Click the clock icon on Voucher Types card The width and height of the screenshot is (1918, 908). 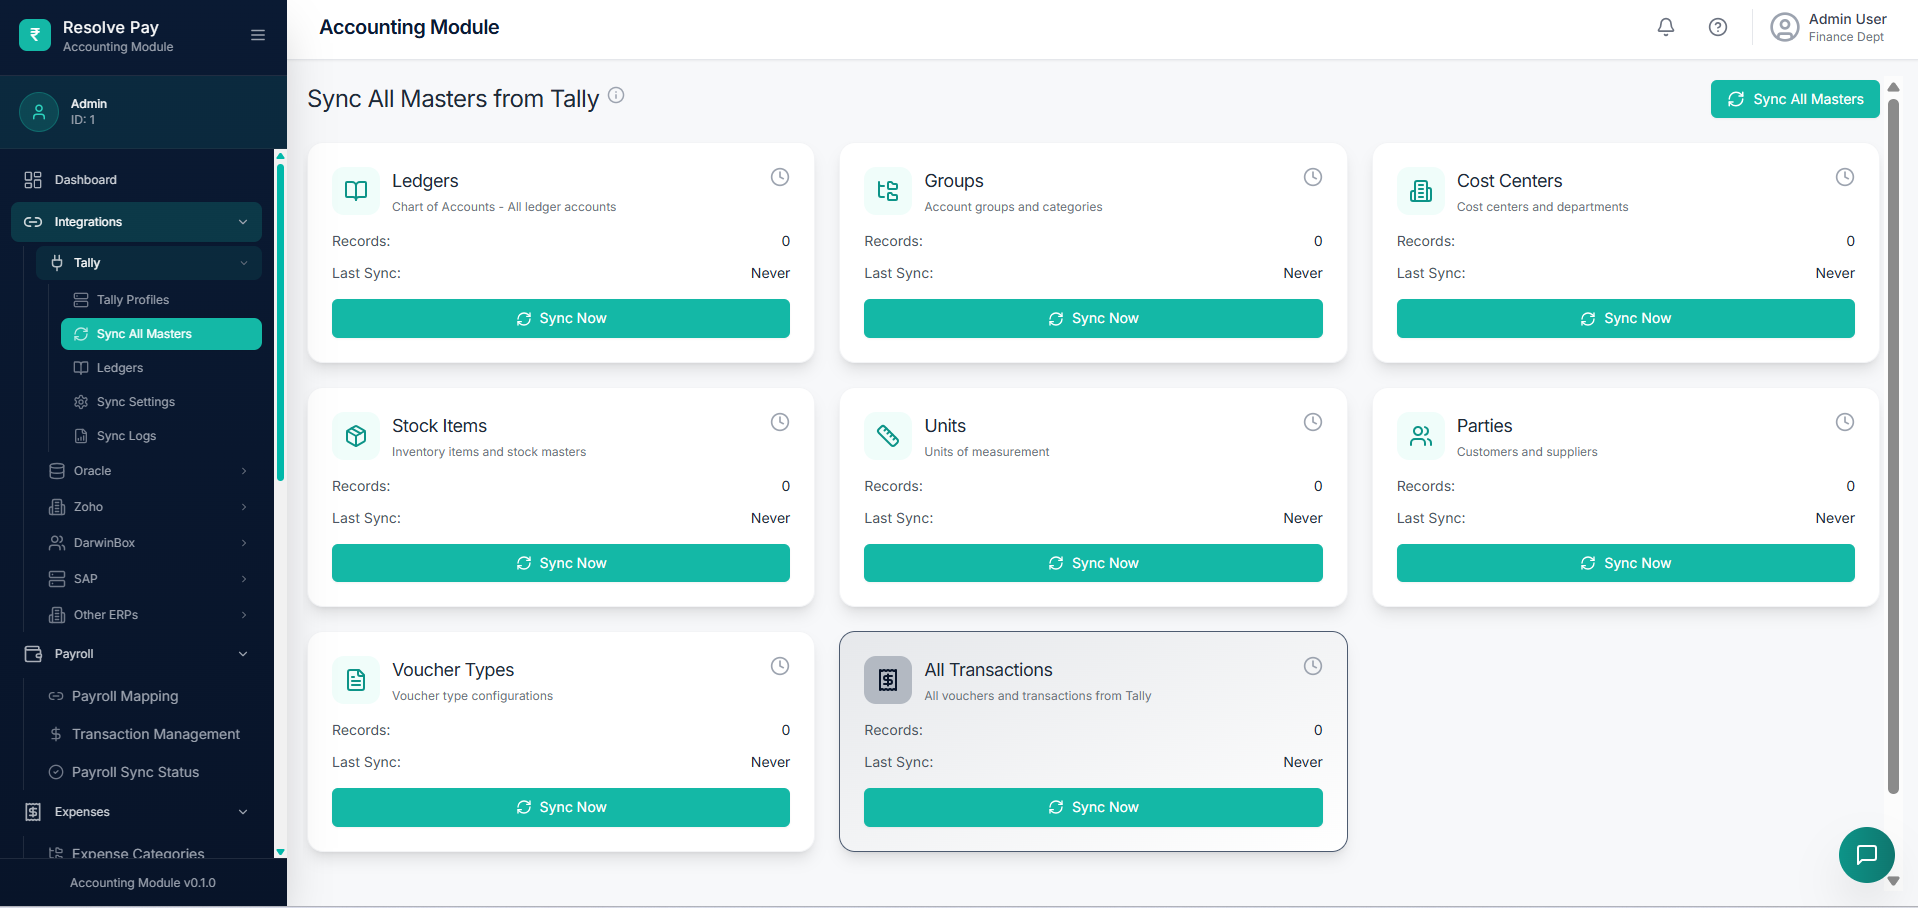[x=780, y=666]
